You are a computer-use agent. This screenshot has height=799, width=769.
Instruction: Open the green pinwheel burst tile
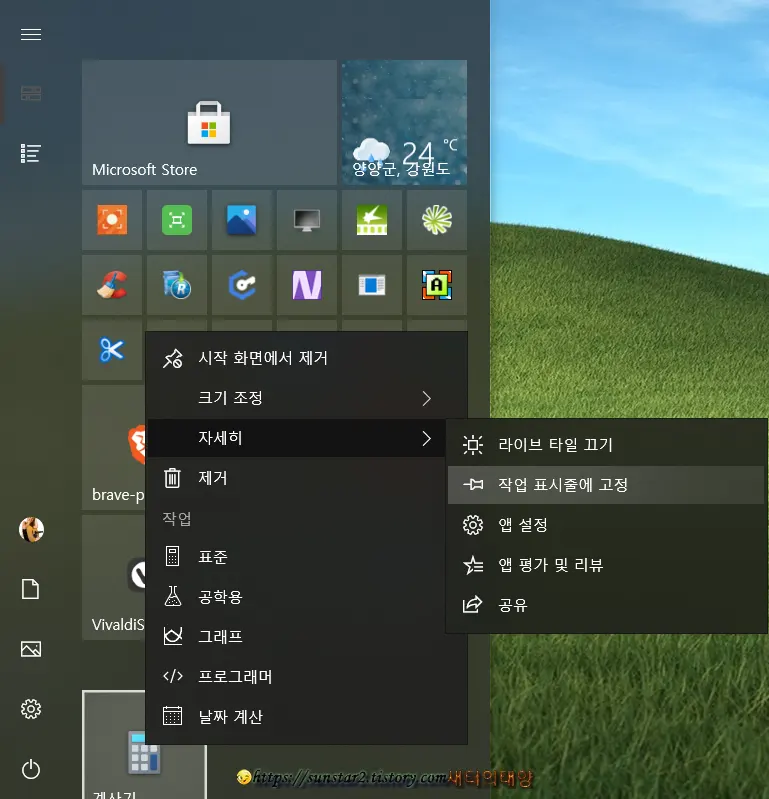(437, 220)
